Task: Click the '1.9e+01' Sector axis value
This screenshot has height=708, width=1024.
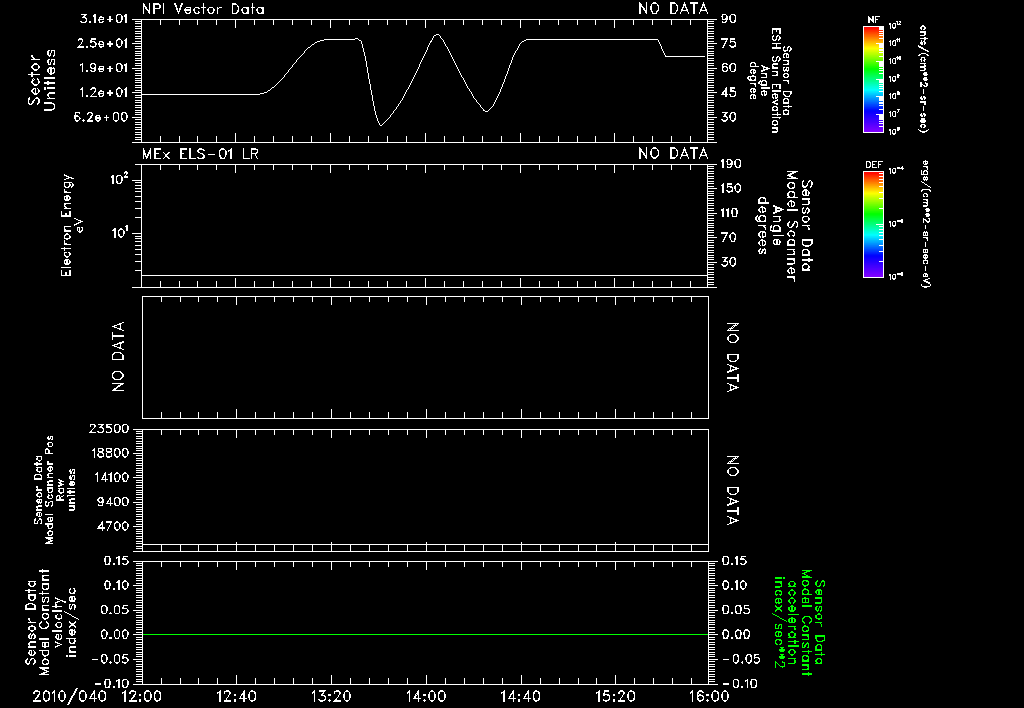Action: pos(104,68)
